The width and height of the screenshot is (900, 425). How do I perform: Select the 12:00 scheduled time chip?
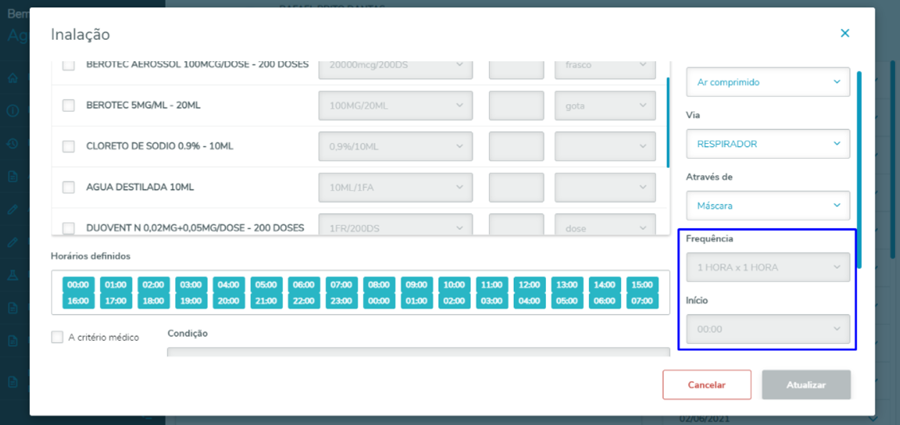(529, 285)
